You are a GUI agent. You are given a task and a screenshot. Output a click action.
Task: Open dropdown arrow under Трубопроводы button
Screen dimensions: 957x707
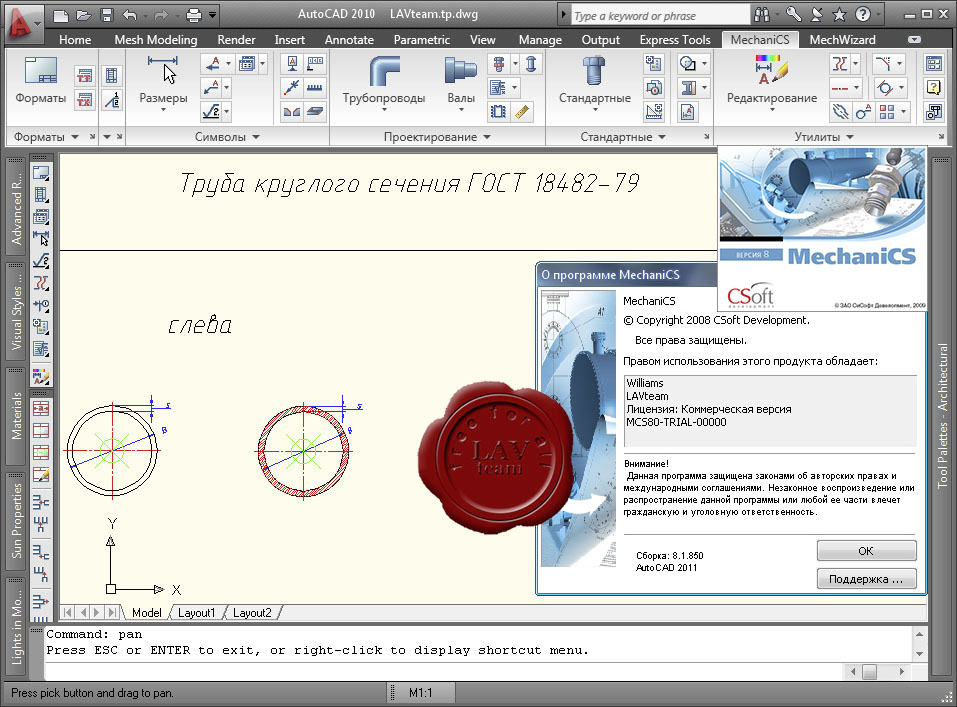point(384,110)
